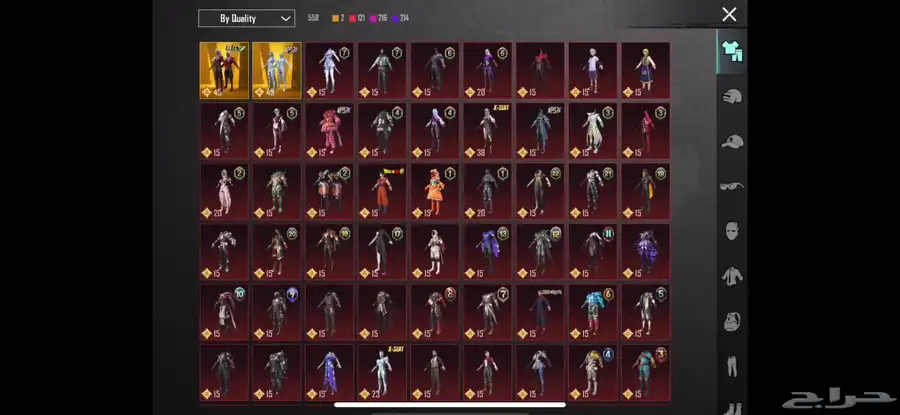
Task: Select the blue and yellow robe outfit
Action: pos(645,70)
